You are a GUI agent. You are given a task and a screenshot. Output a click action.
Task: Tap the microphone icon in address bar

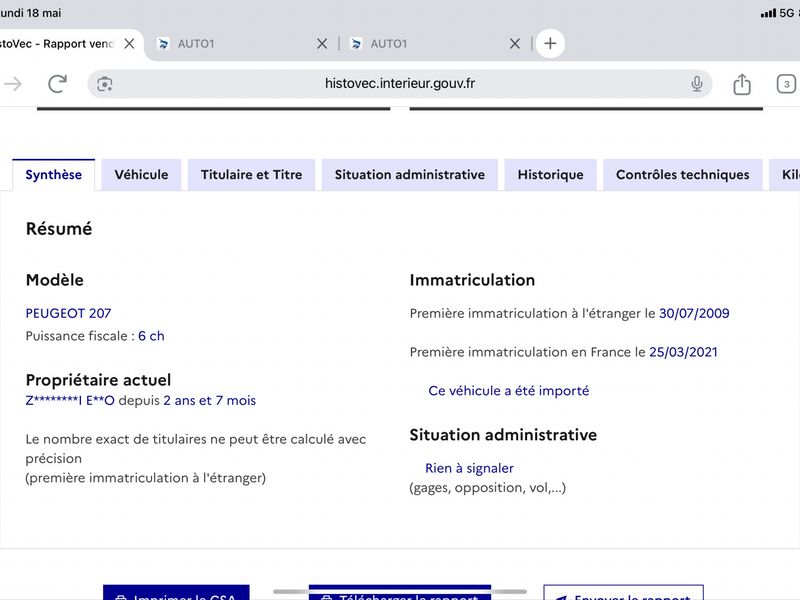click(x=696, y=84)
